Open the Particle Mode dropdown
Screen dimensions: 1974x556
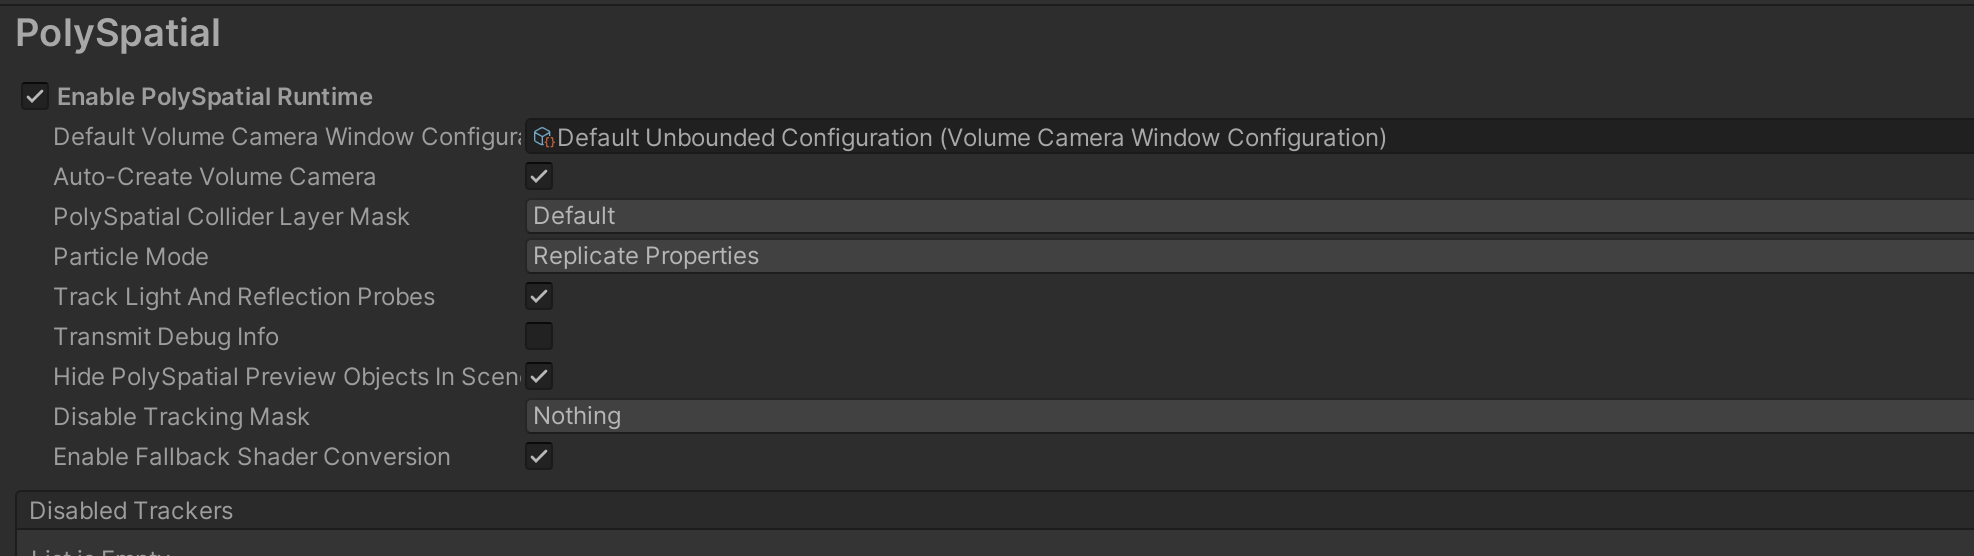[1248, 256]
